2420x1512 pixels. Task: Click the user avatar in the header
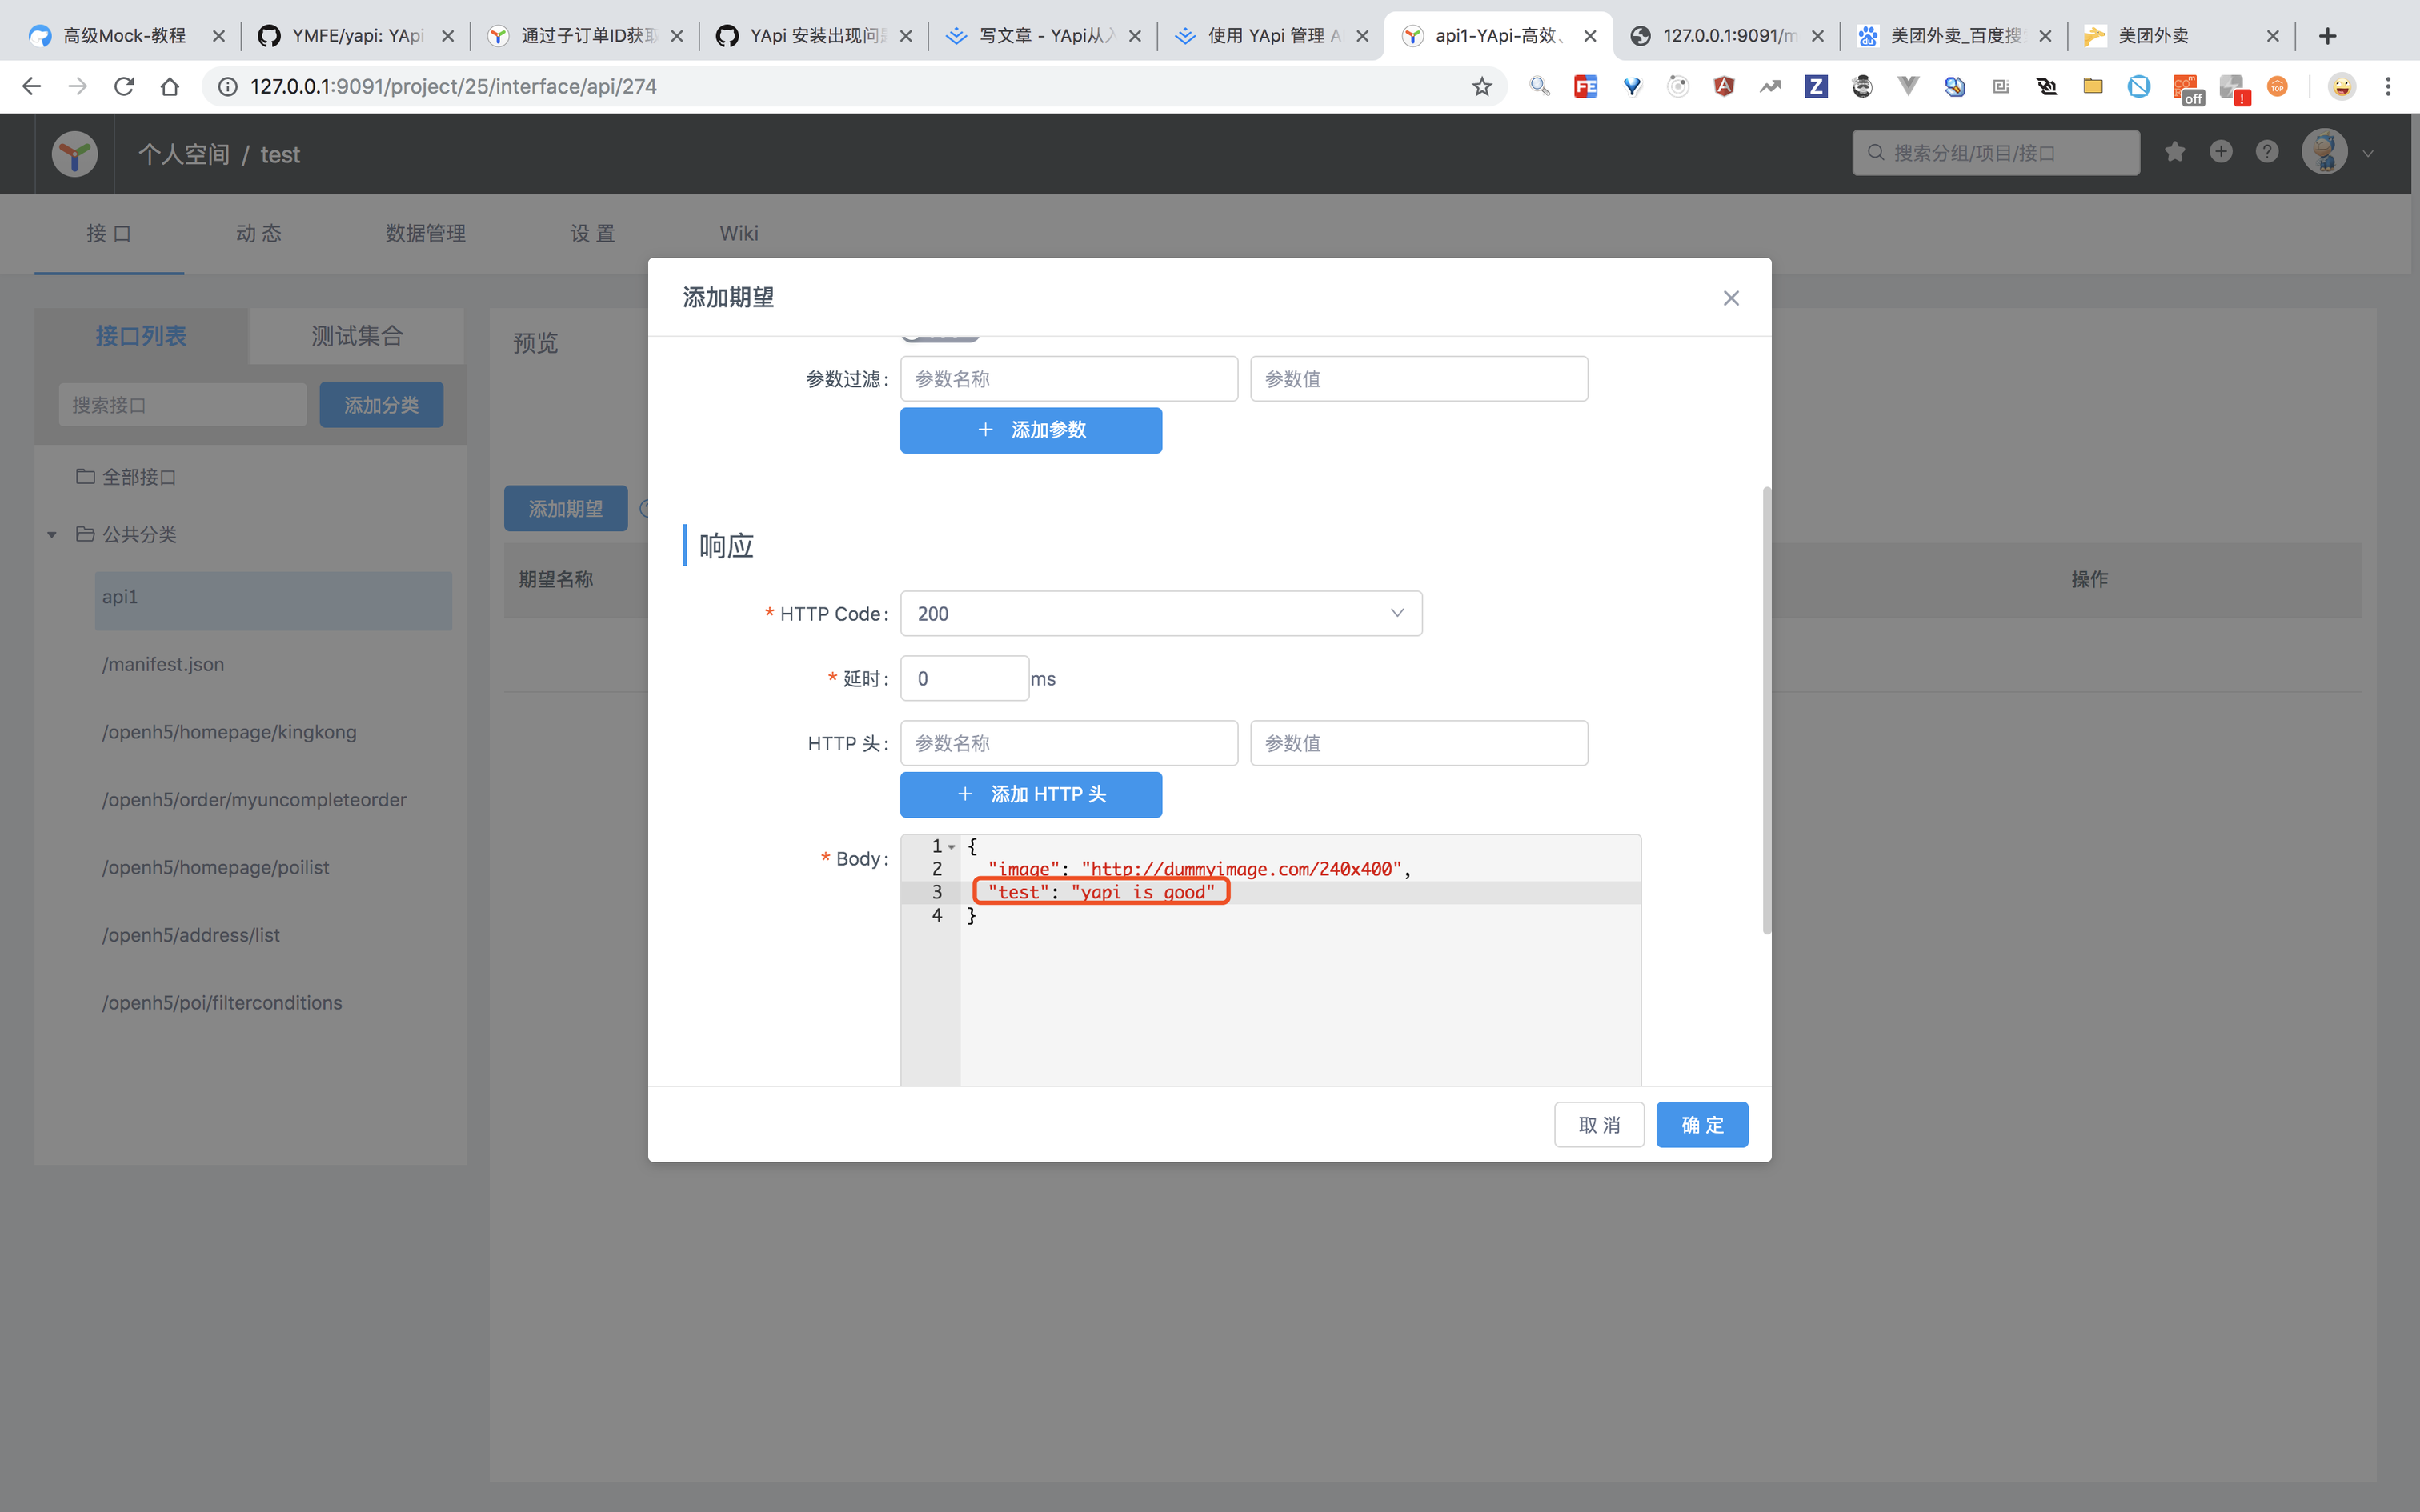(x=2324, y=152)
